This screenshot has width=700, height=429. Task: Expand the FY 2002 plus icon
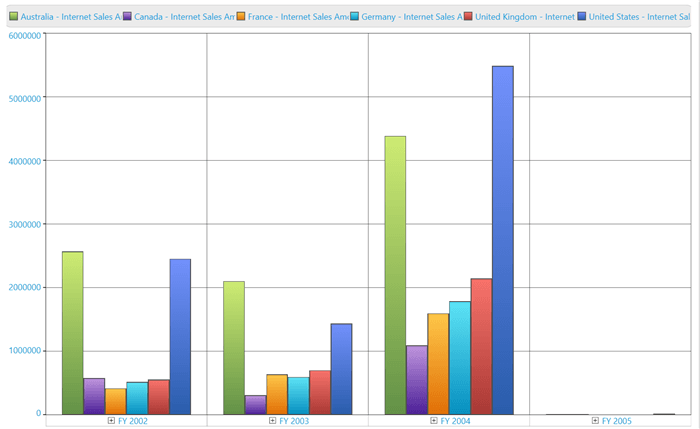(111, 421)
